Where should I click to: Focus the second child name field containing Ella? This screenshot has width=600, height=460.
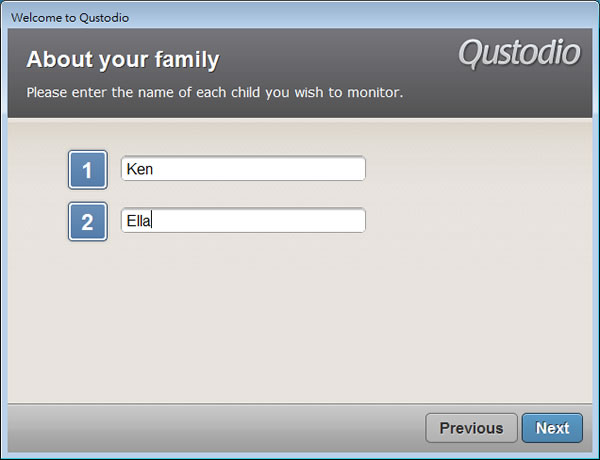click(243, 221)
